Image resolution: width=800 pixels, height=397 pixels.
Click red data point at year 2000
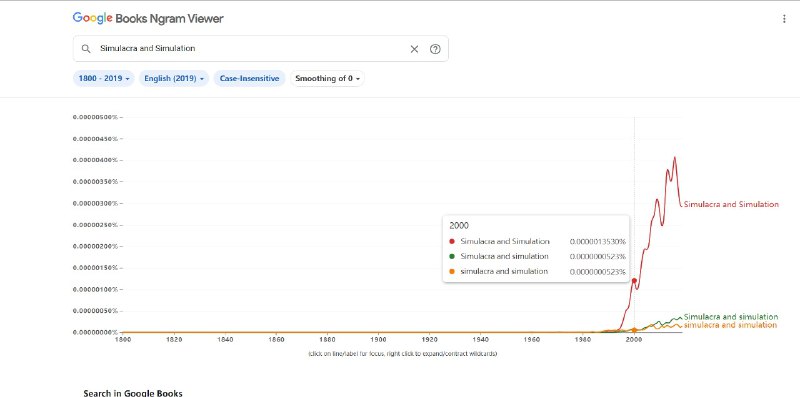[634, 280]
